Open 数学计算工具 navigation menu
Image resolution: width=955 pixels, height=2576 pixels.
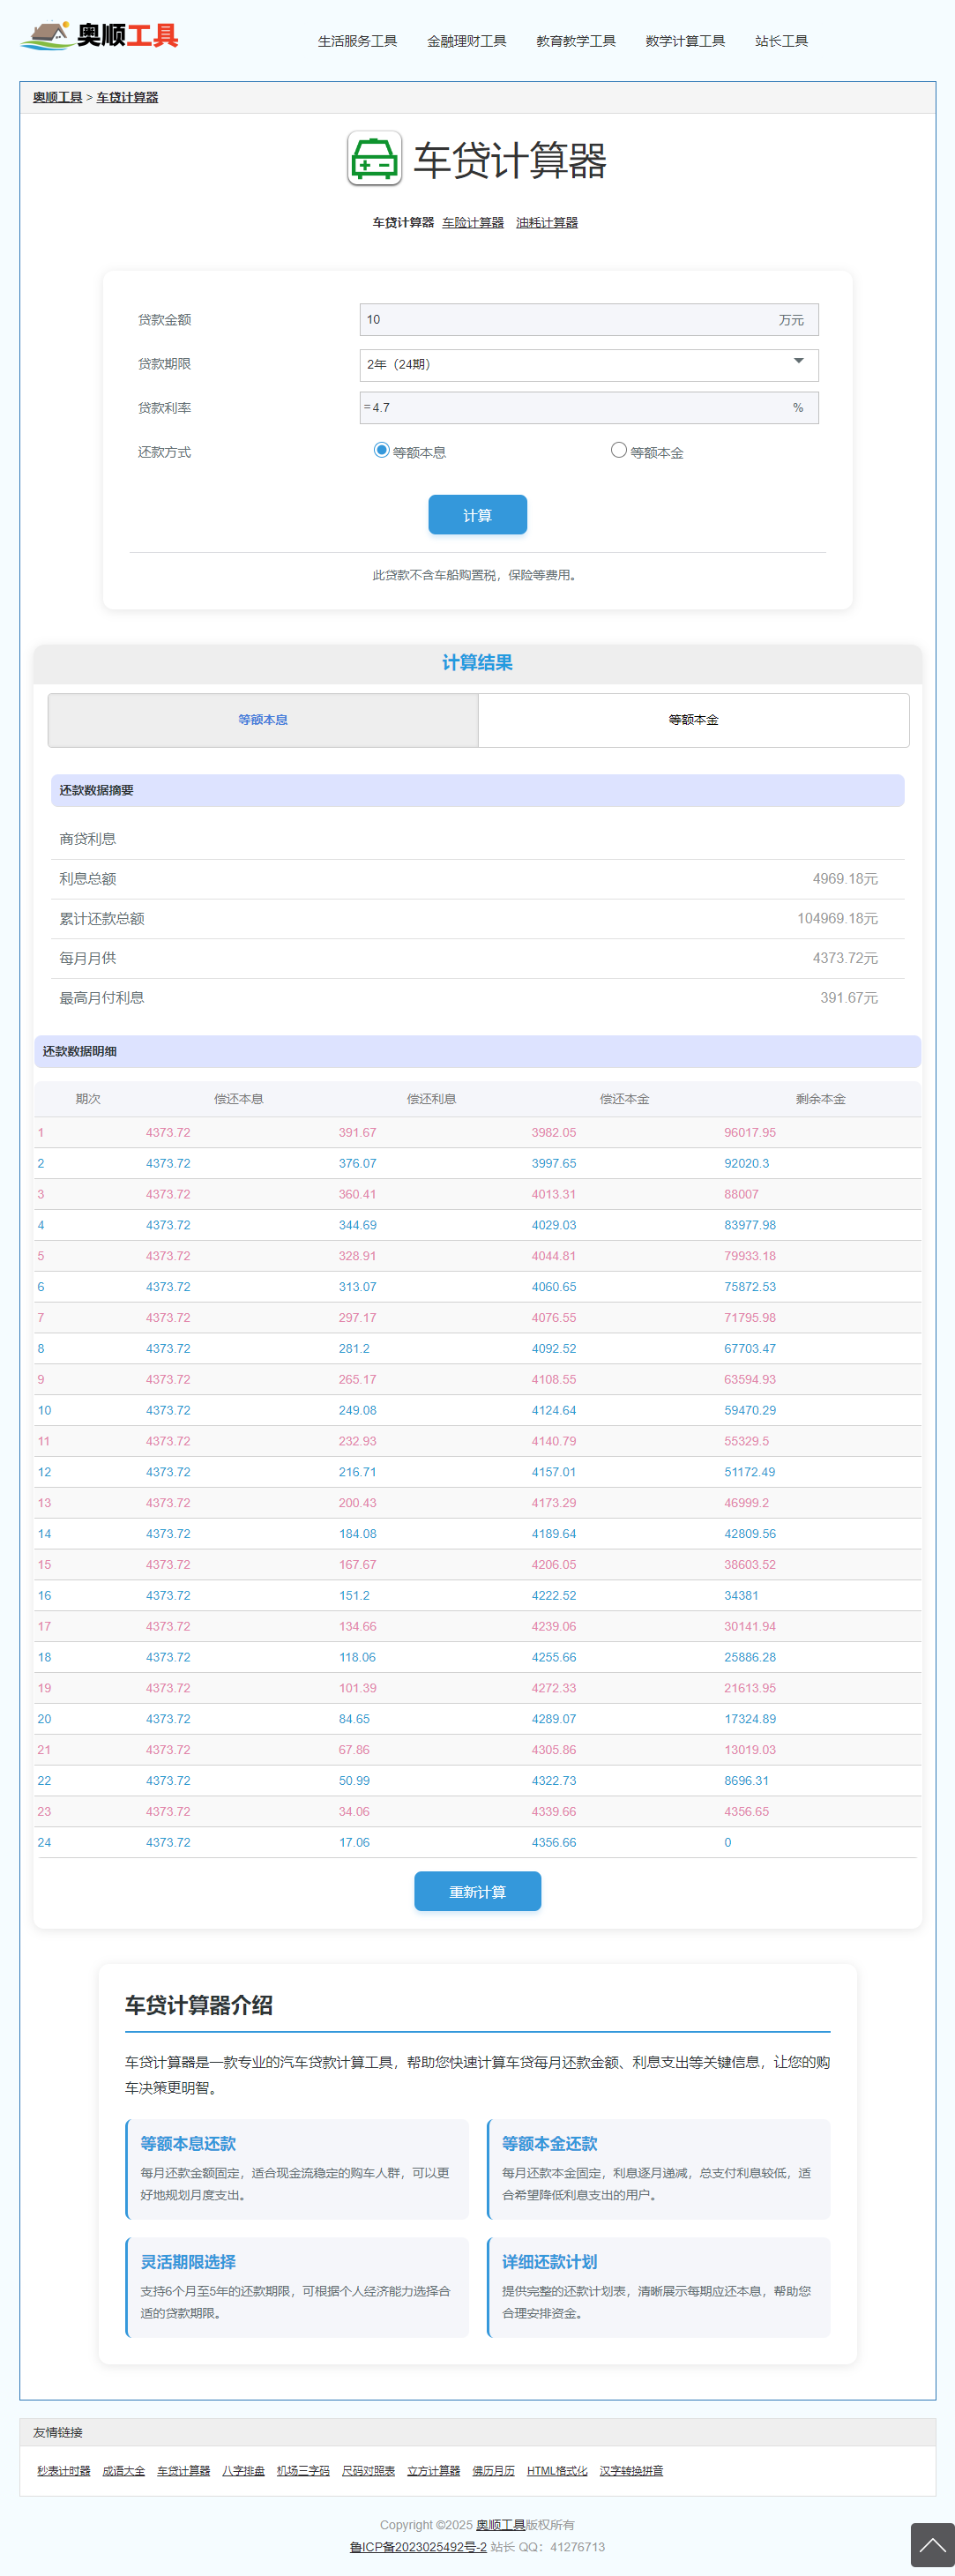[685, 41]
